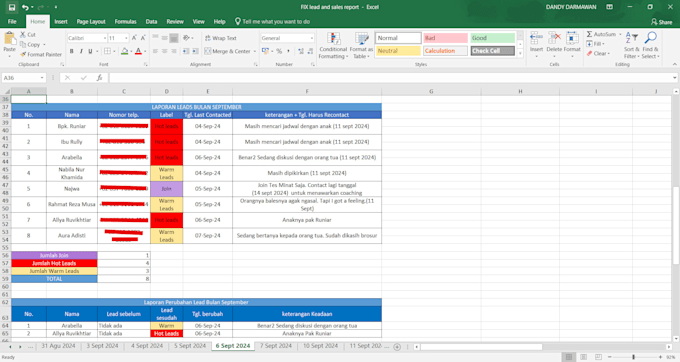
Task: Toggle italic formatting
Action: (81, 51)
